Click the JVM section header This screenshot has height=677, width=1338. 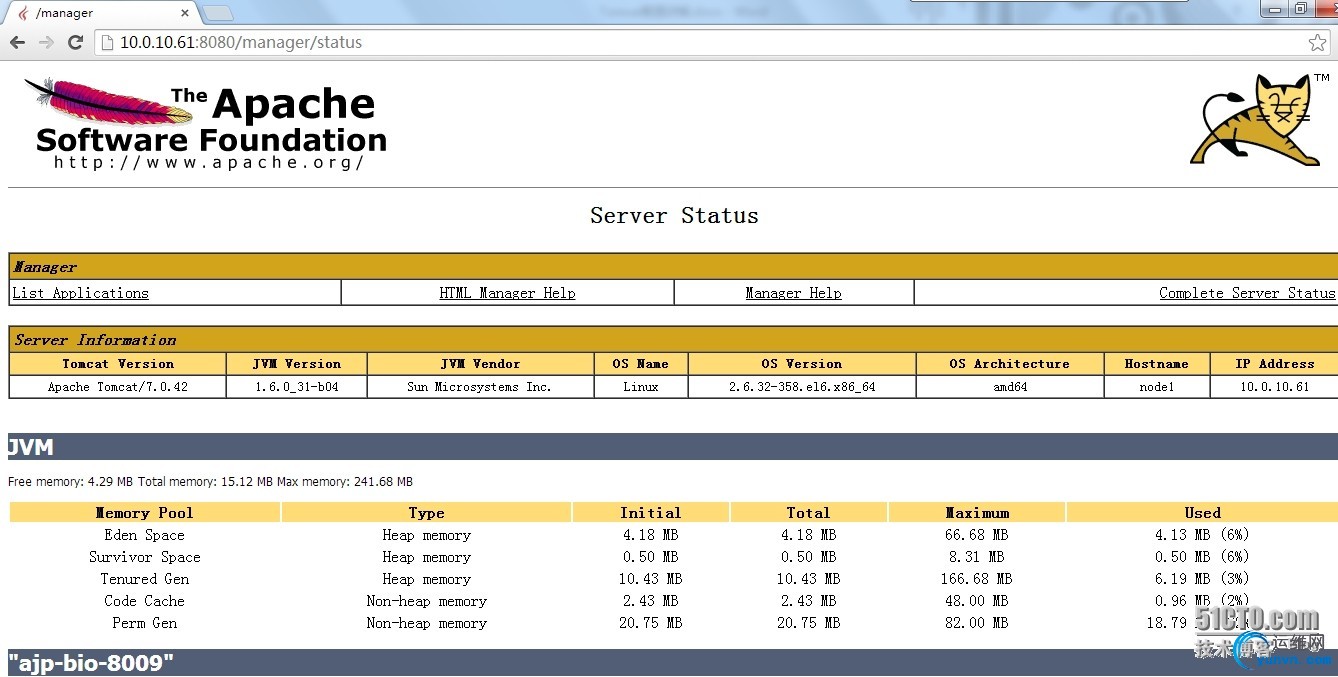coord(673,447)
